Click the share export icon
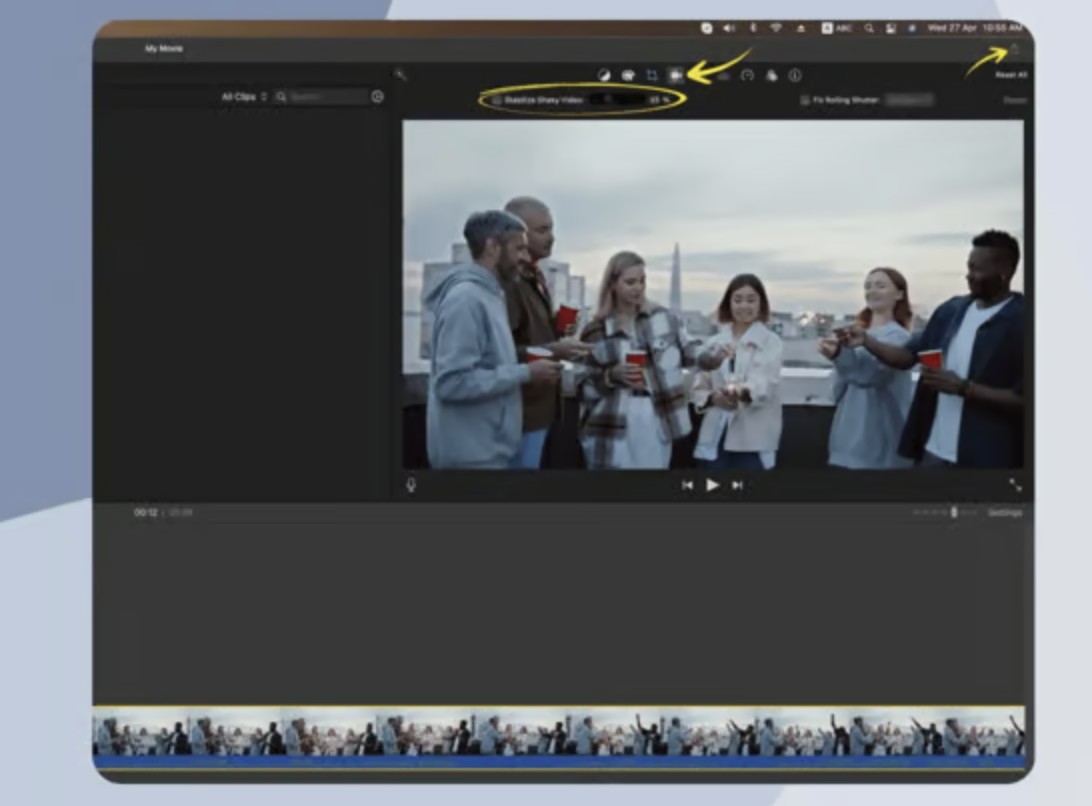The width and height of the screenshot is (1092, 806). (1014, 49)
